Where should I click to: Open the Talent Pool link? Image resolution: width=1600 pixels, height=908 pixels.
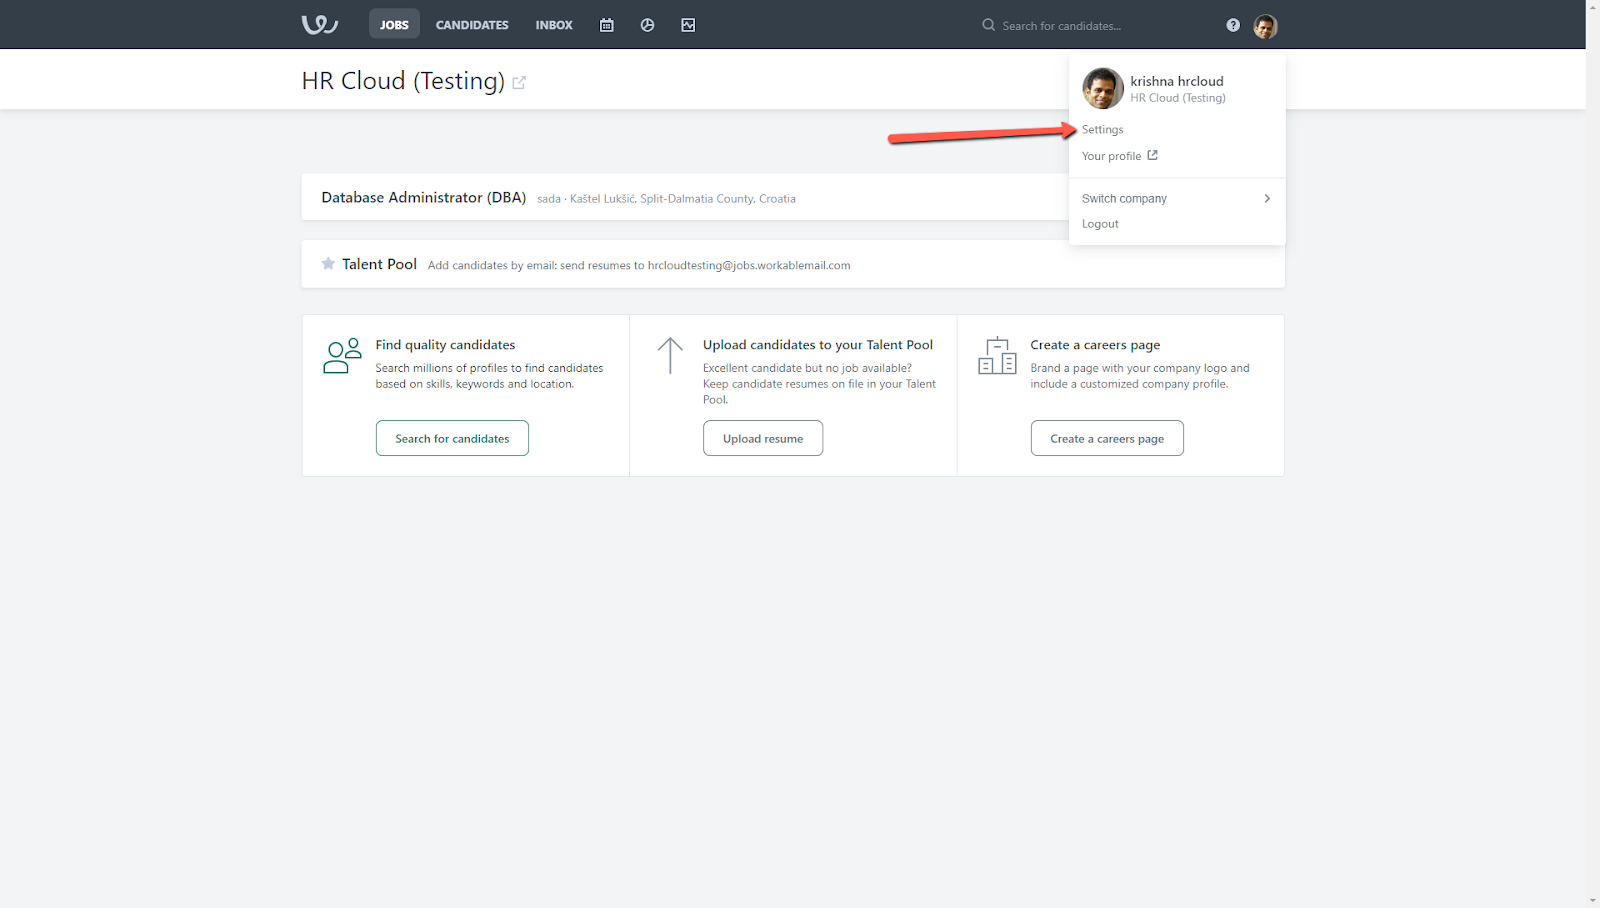click(x=379, y=264)
